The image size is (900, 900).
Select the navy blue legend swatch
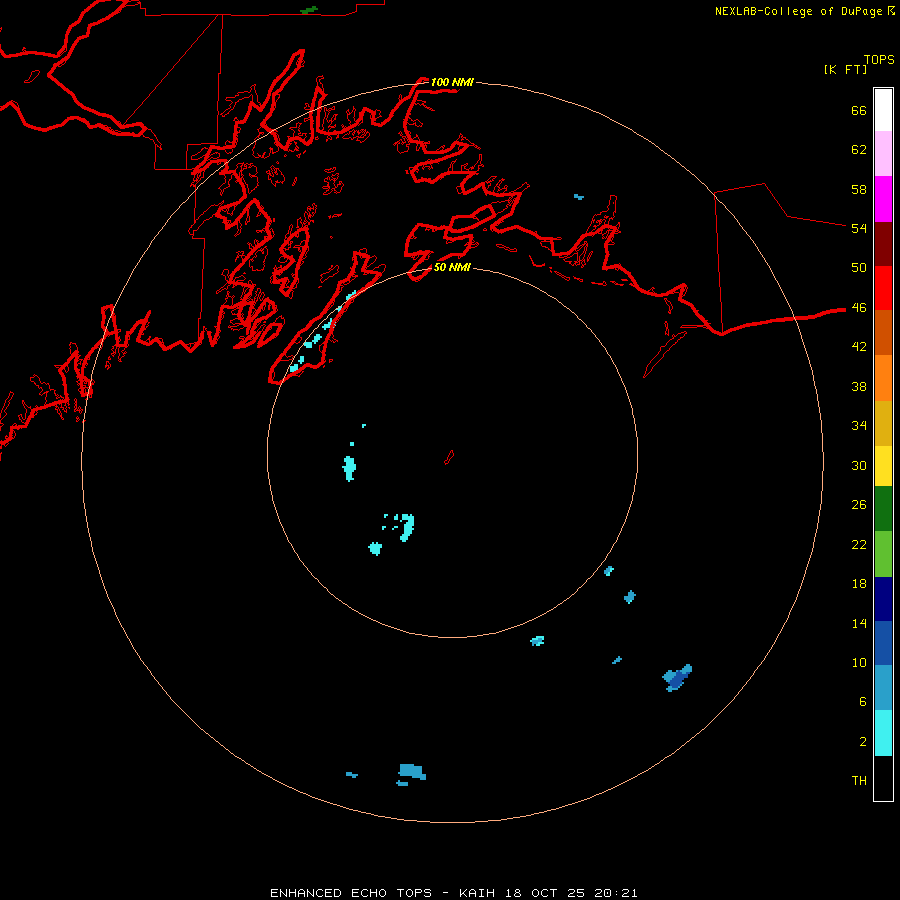(883, 599)
